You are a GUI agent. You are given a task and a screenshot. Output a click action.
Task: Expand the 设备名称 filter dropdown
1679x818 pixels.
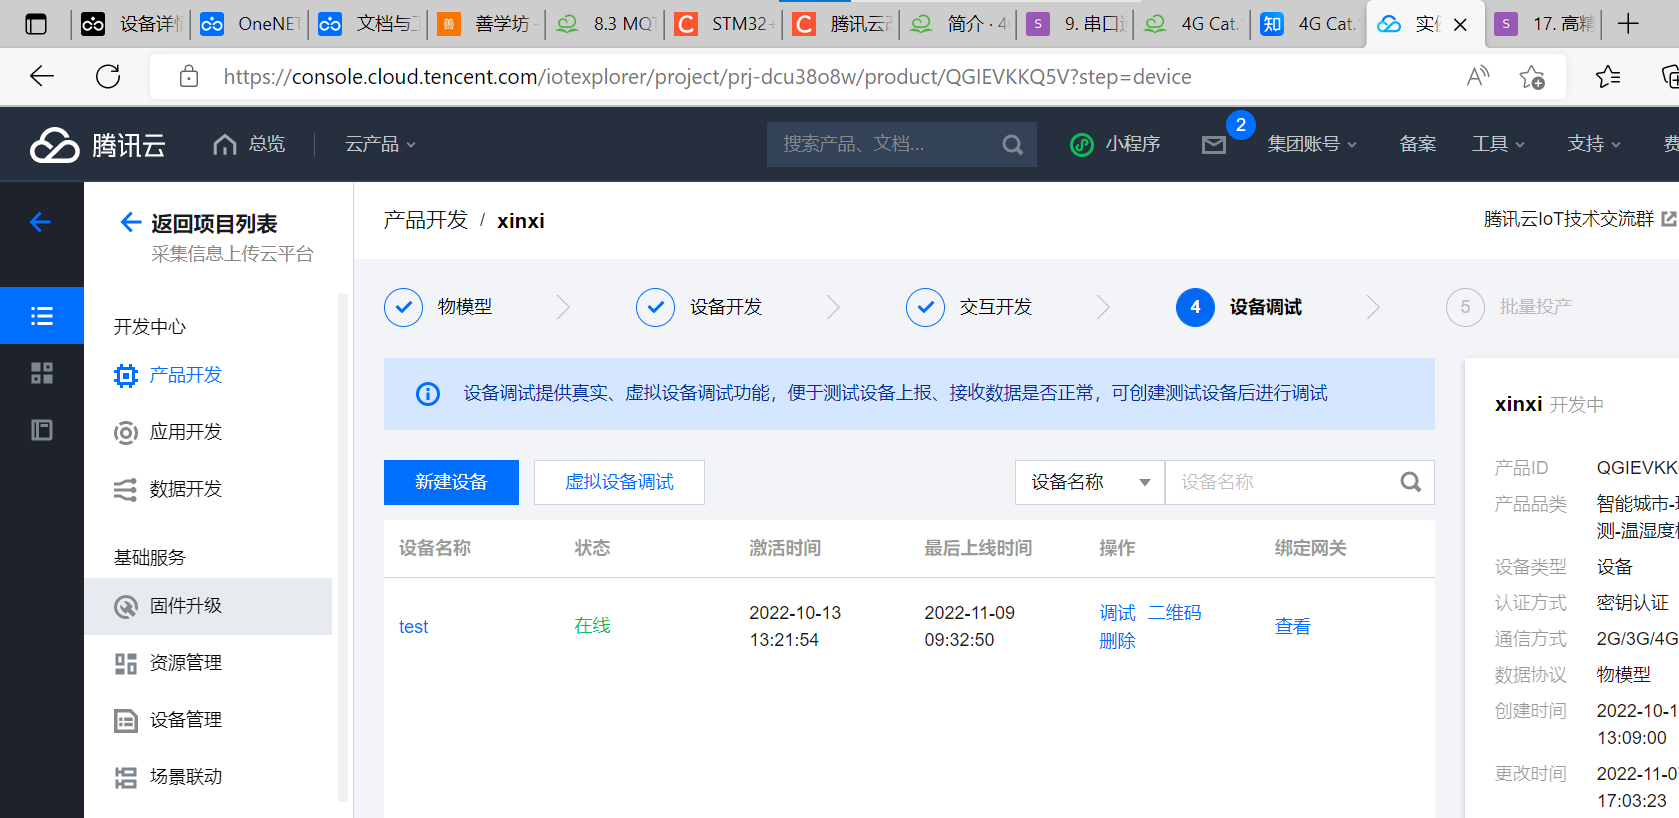coord(1089,482)
